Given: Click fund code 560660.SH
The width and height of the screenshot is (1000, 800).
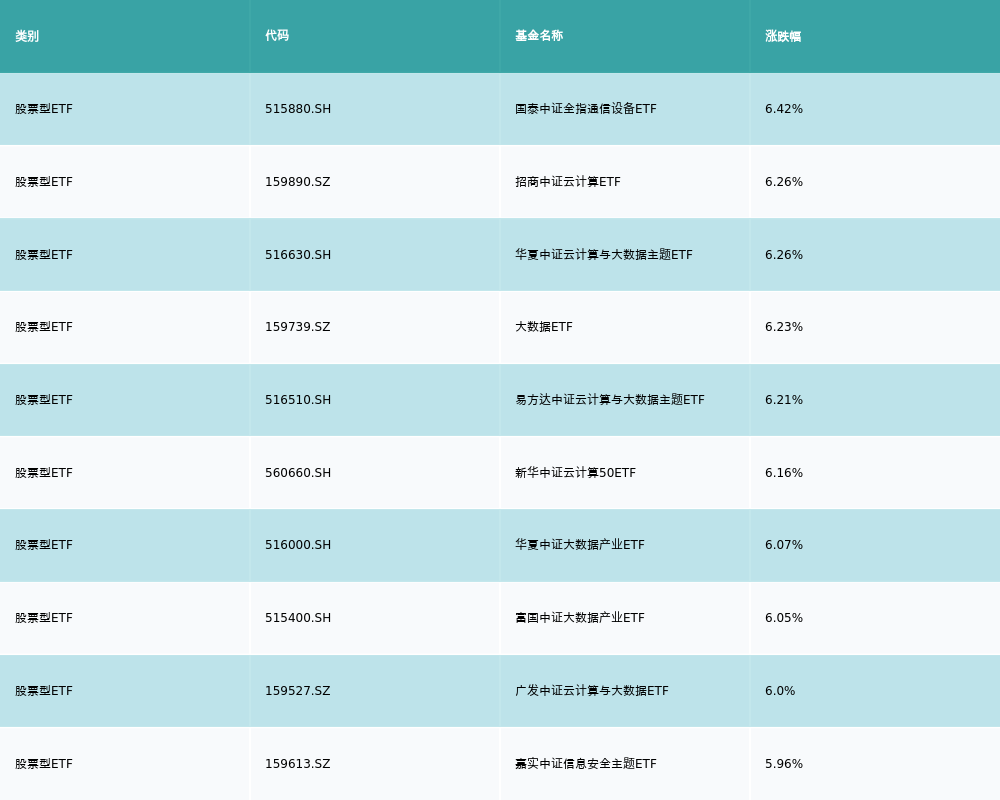Looking at the screenshot, I should tap(298, 473).
